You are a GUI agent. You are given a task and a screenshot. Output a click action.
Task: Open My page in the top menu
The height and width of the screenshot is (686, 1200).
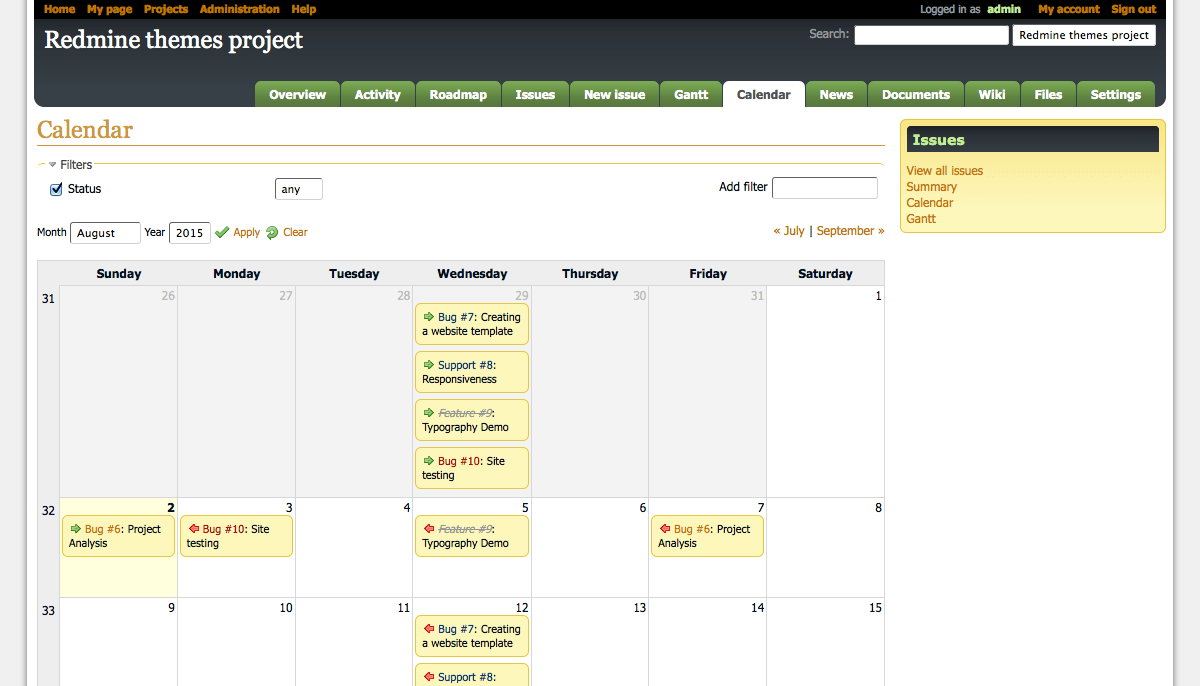[110, 9]
